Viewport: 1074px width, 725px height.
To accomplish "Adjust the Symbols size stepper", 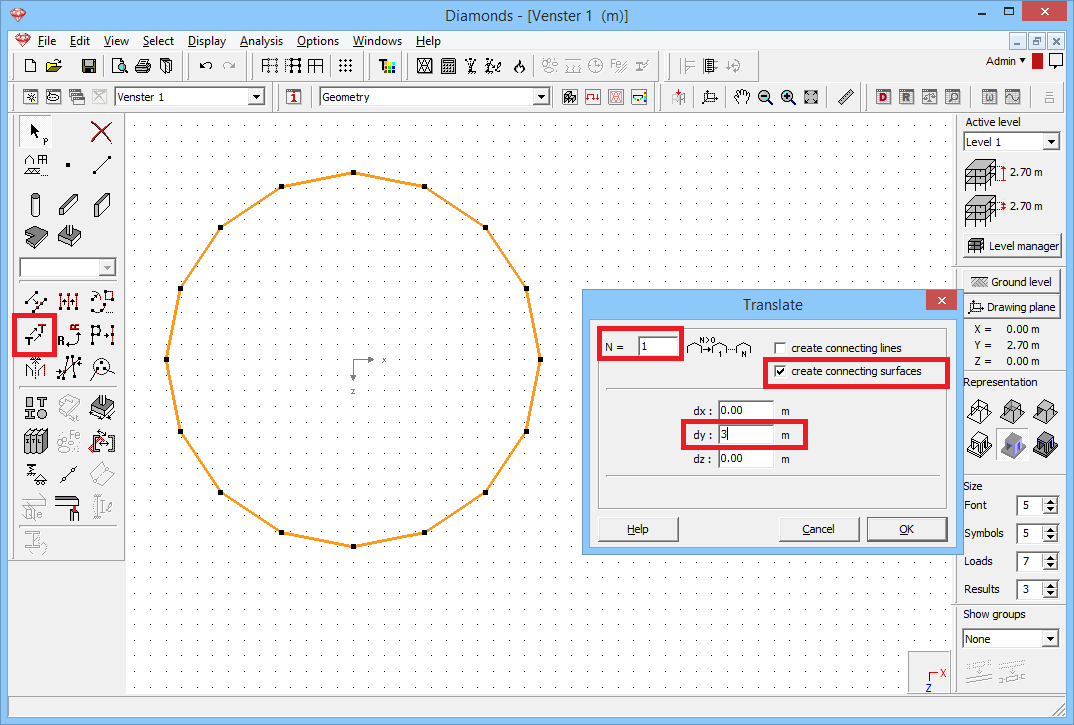I will click(x=1051, y=533).
